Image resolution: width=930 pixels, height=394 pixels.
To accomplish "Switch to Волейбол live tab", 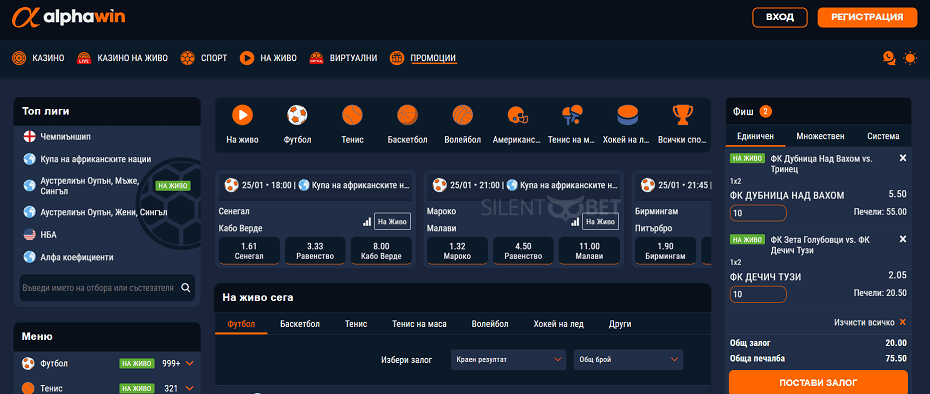I will coord(490,324).
